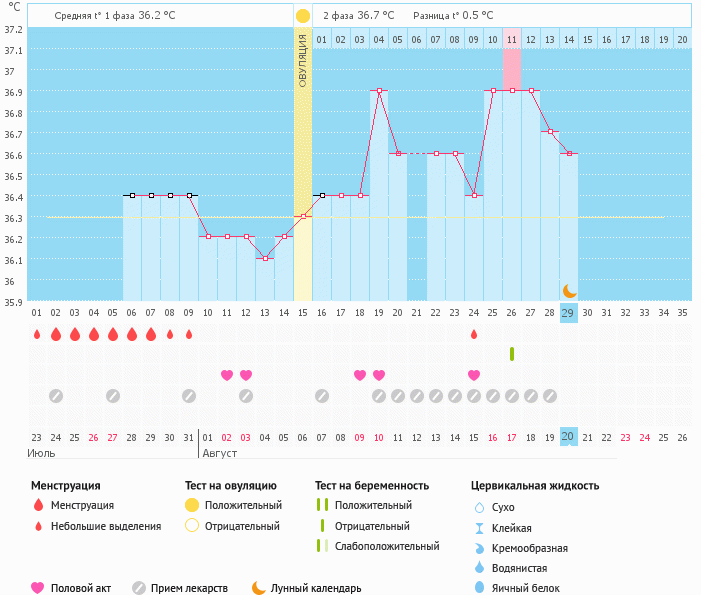
Task: Click the pink highlighted day 11 in phase 2 header
Action: point(512,39)
